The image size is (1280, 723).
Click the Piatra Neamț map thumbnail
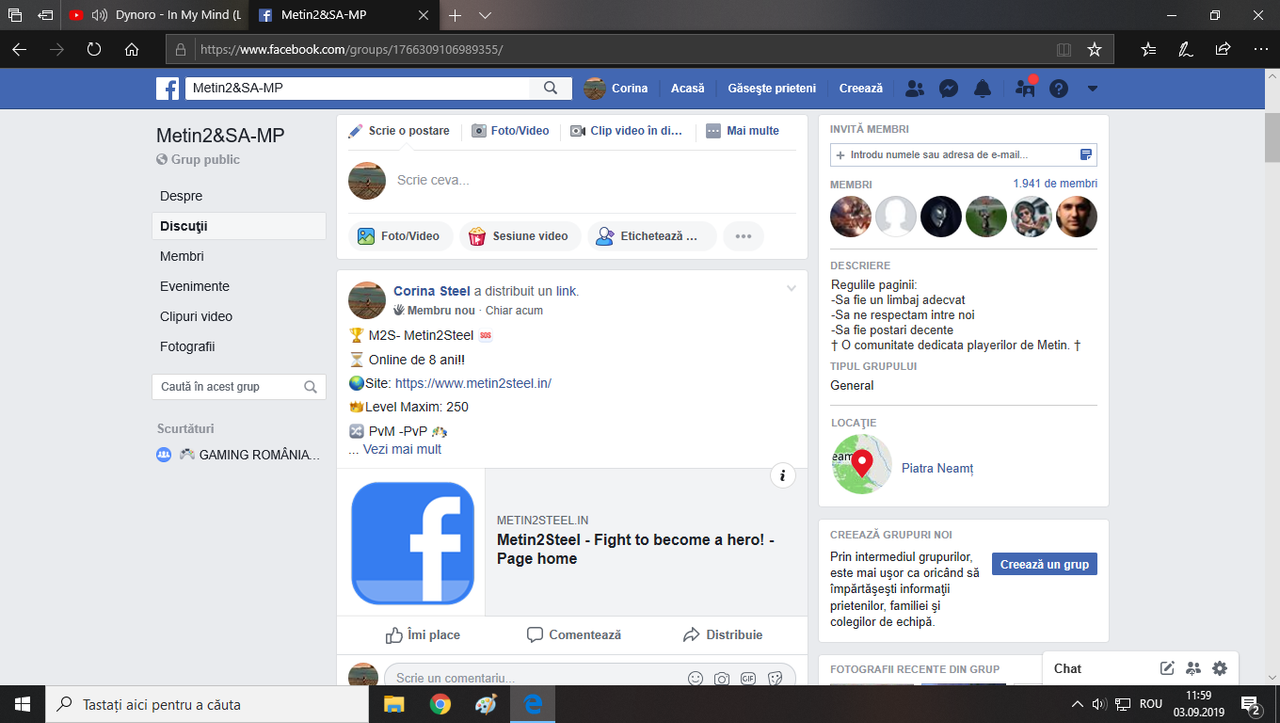point(861,464)
